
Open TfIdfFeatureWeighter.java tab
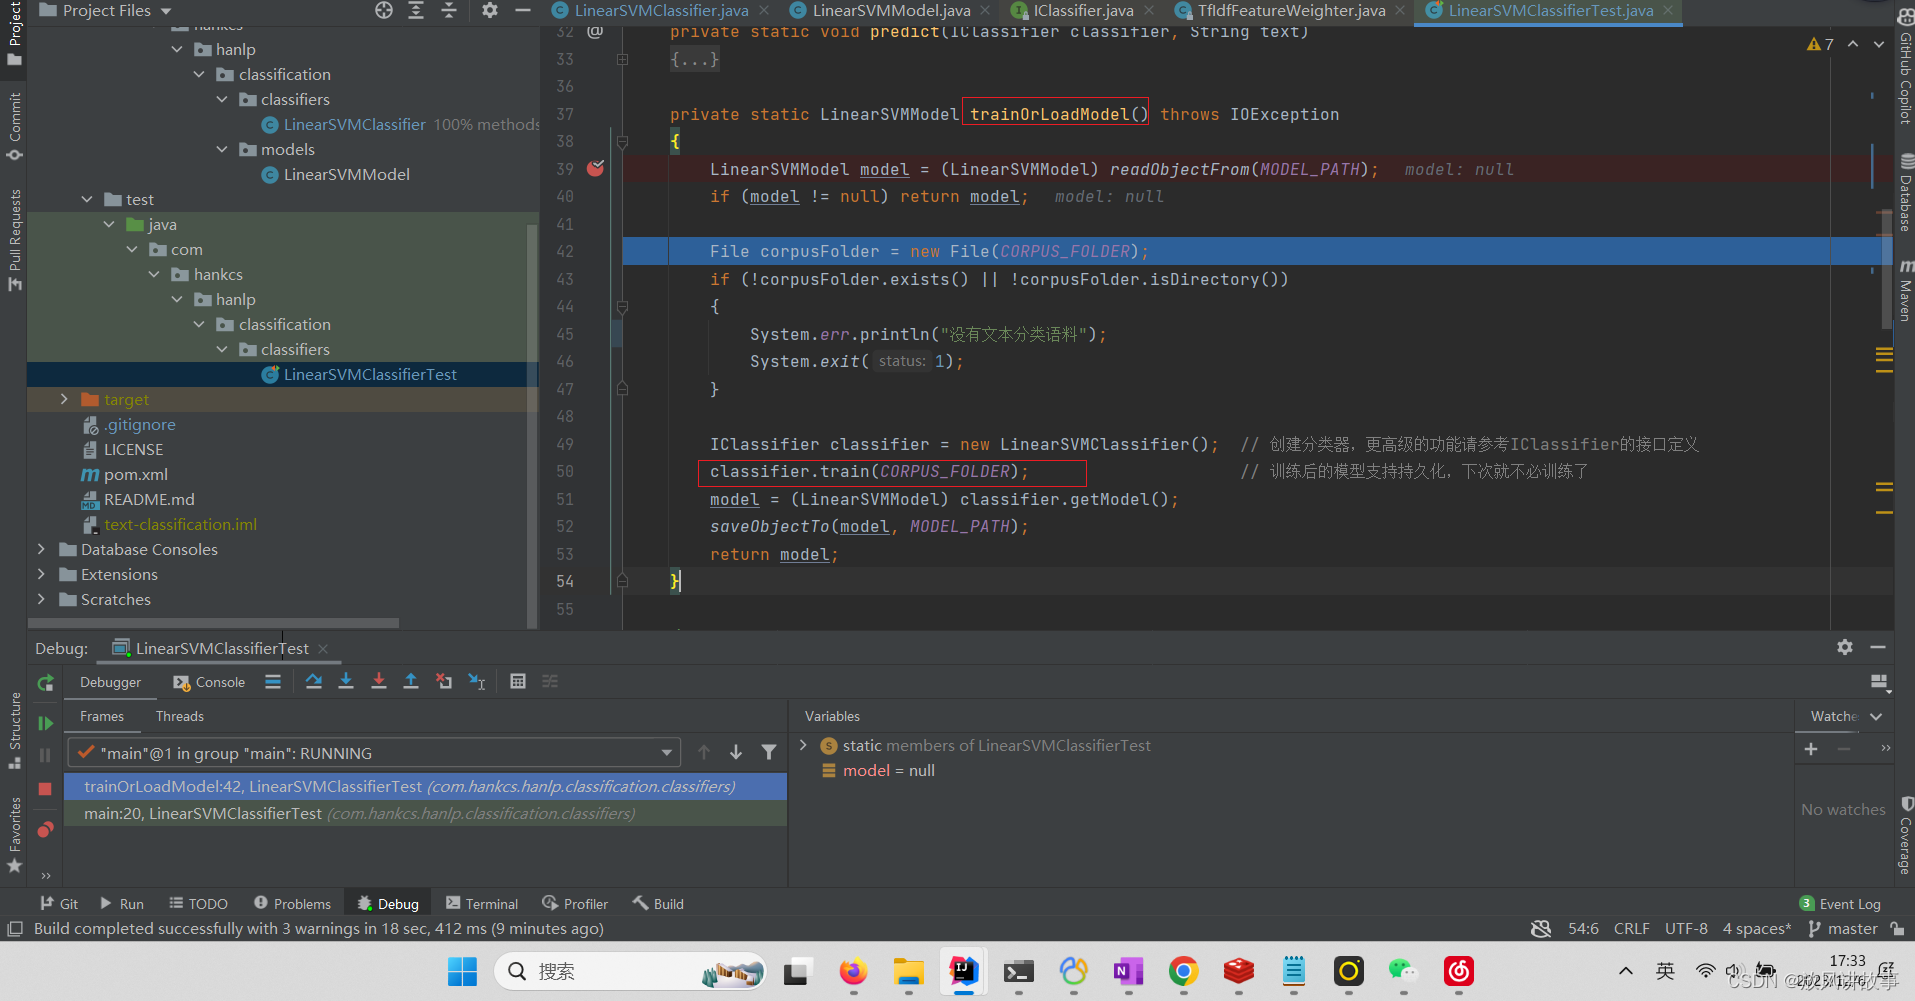[1291, 10]
